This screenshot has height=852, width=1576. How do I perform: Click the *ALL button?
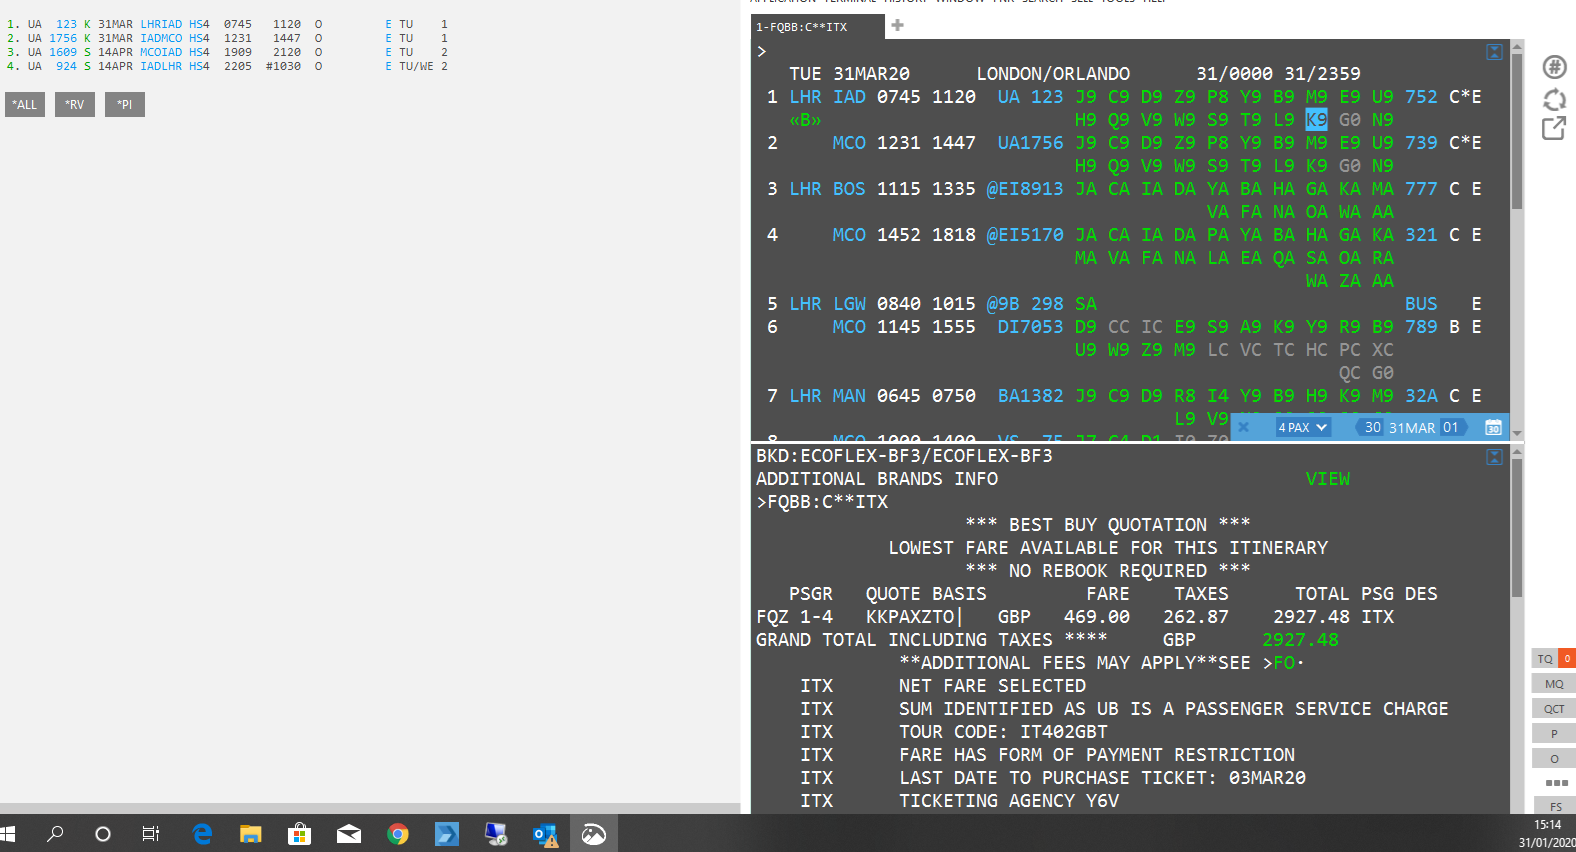25,104
